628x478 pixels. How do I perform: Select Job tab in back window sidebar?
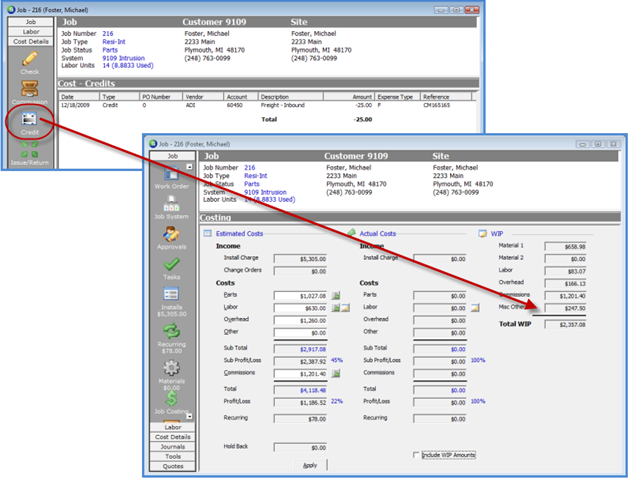point(30,22)
